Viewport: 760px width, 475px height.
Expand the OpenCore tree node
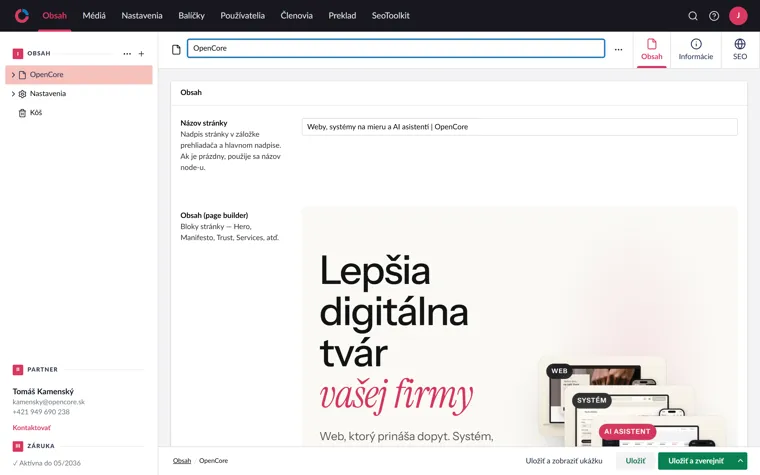pos(13,75)
